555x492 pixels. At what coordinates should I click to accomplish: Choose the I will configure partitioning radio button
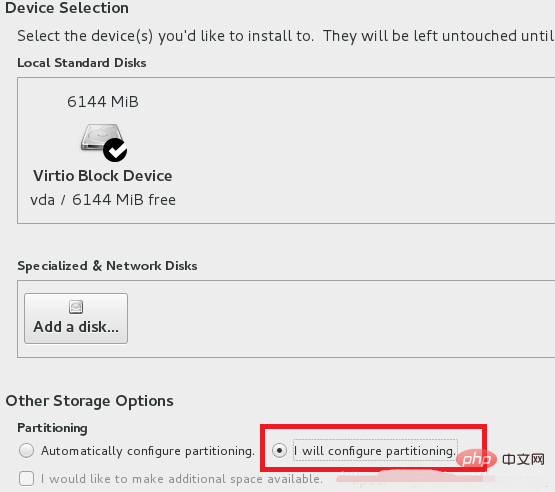(x=279, y=451)
